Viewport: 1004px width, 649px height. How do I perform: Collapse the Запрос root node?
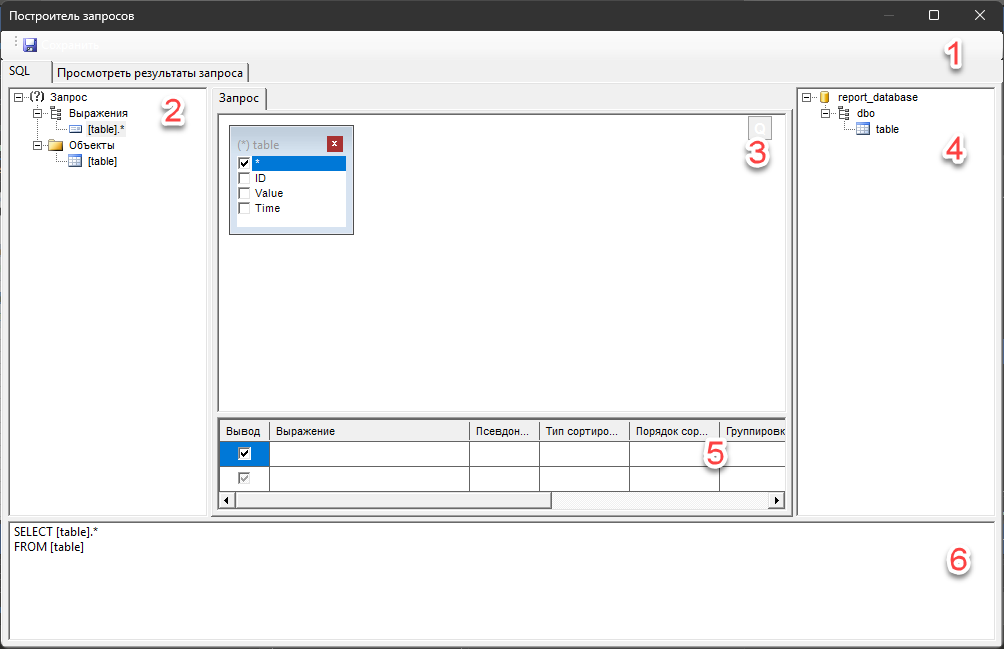(x=19, y=97)
